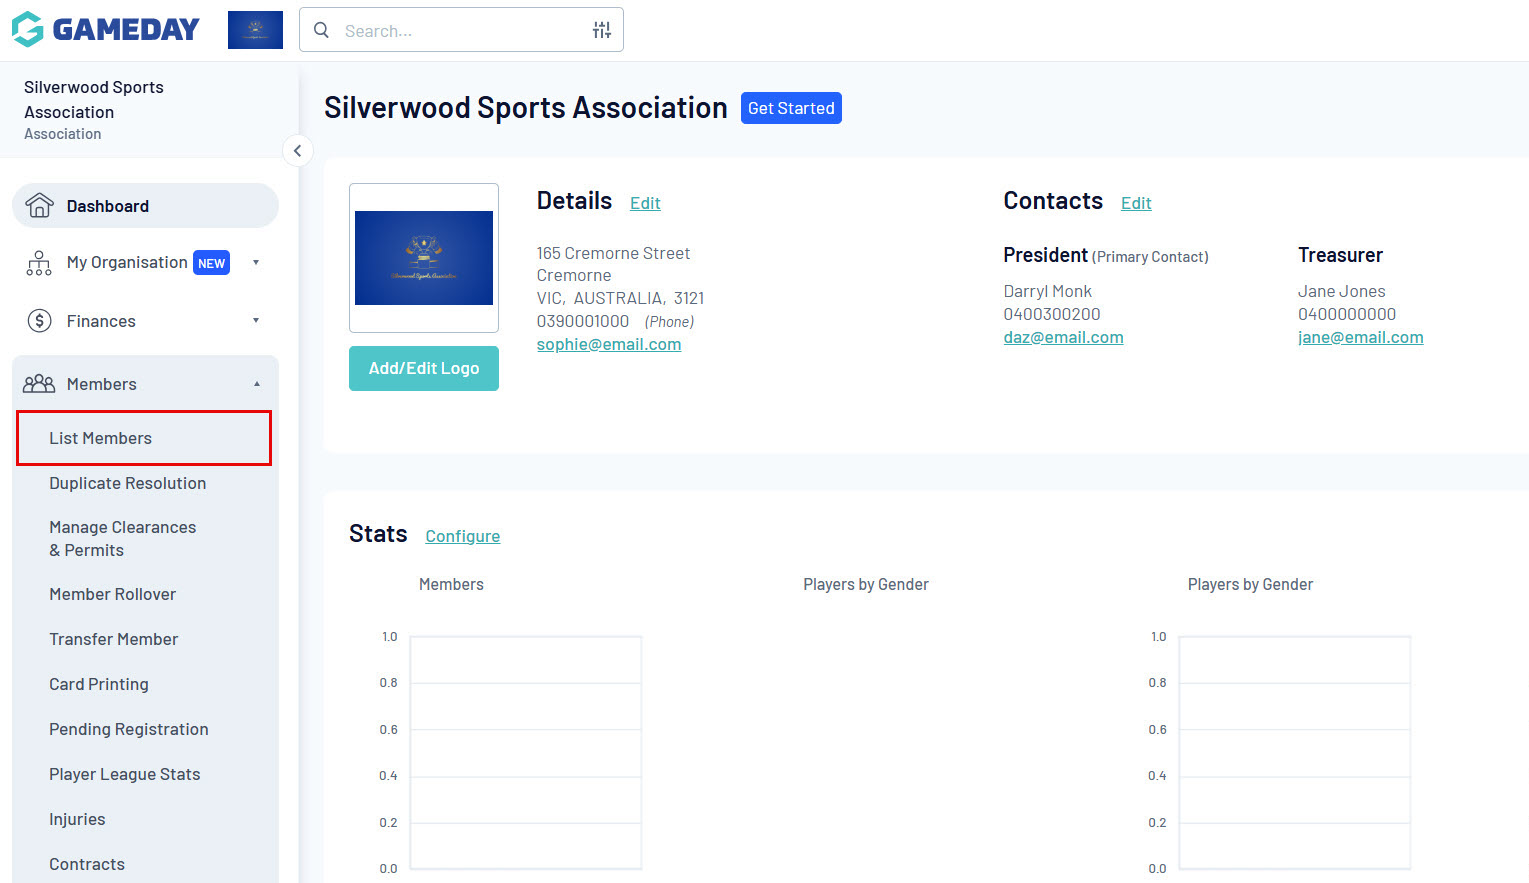Screen dimensions: 1529x883
Task: Open Member Rollover
Action: click(x=112, y=594)
